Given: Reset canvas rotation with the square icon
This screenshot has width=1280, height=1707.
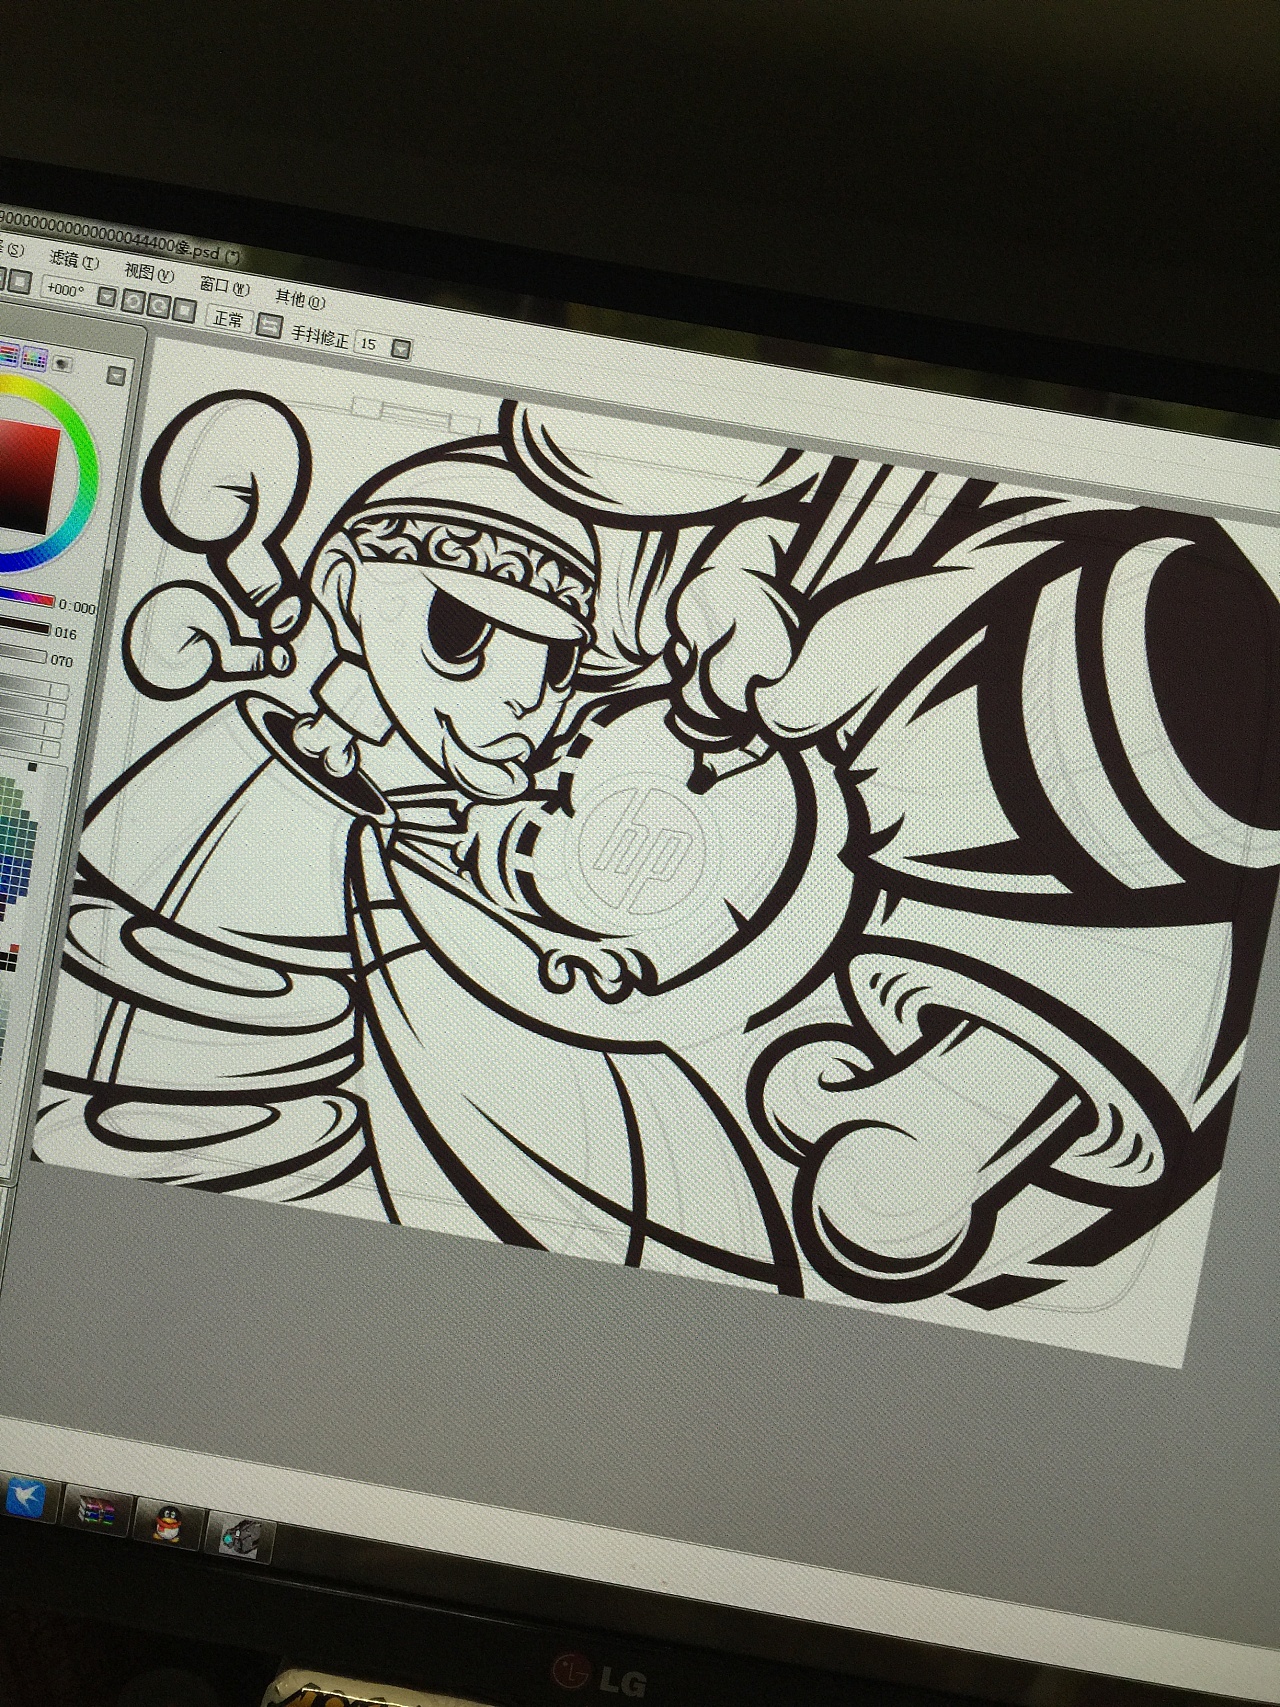Looking at the screenshot, I should 183,308.
